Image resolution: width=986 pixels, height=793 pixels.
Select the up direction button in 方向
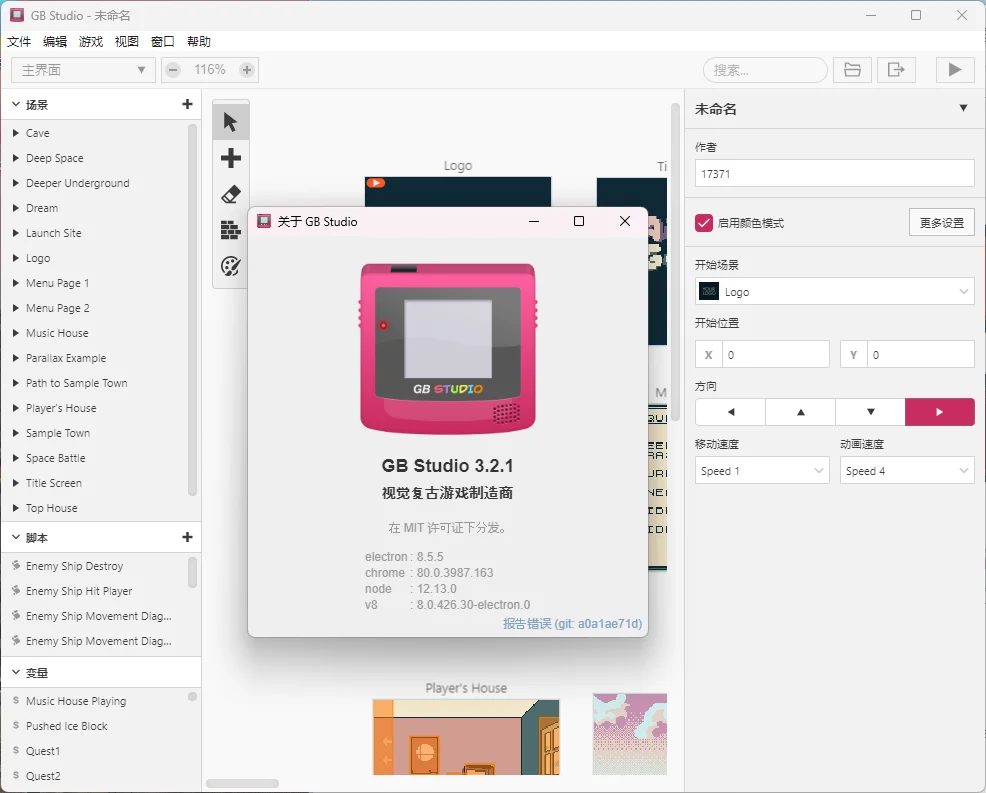coord(799,411)
